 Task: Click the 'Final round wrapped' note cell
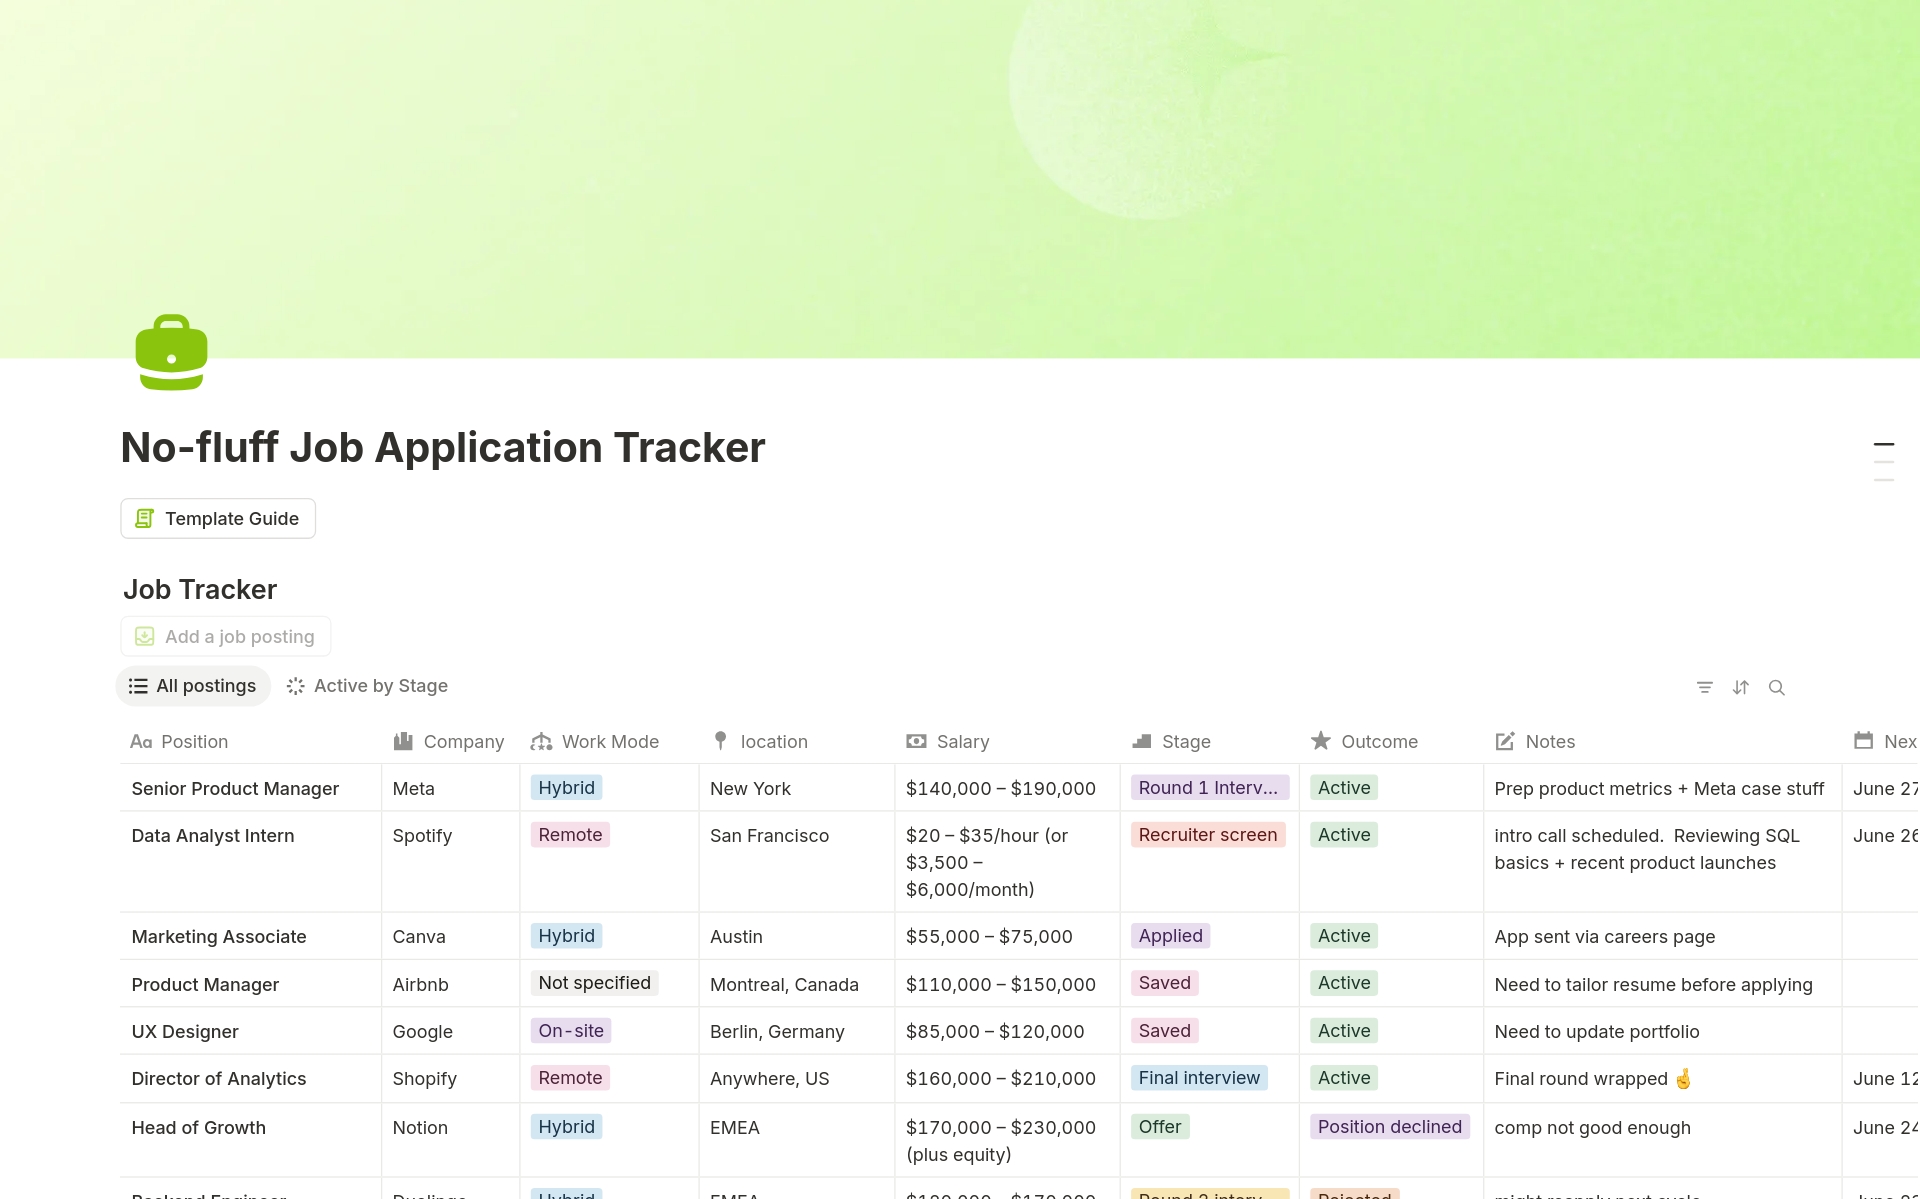pyautogui.click(x=1662, y=1078)
